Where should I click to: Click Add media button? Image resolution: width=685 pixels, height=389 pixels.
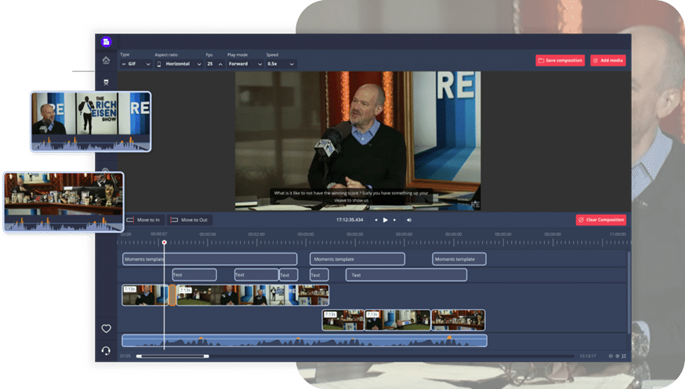[x=608, y=60]
